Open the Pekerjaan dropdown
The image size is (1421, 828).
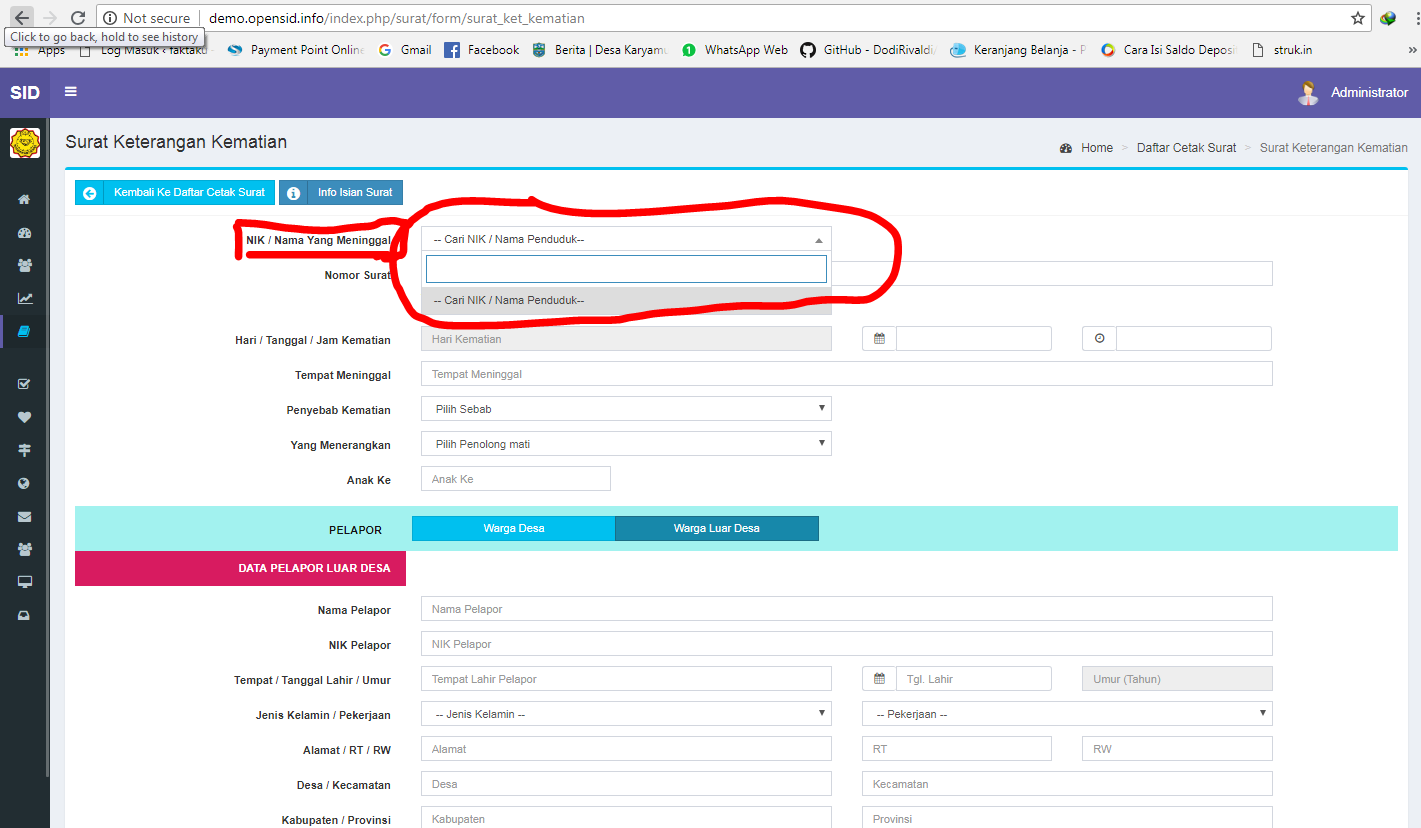point(1067,714)
